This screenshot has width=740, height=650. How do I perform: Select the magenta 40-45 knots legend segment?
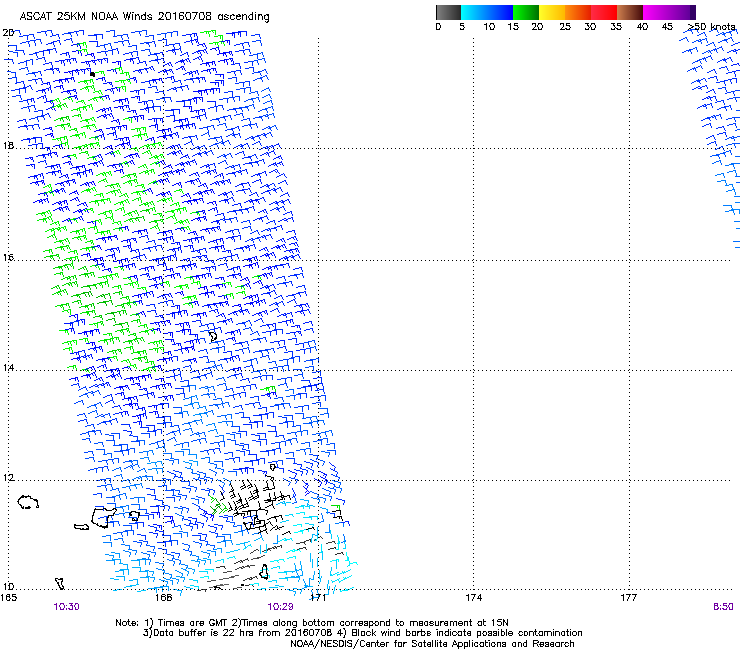656,12
